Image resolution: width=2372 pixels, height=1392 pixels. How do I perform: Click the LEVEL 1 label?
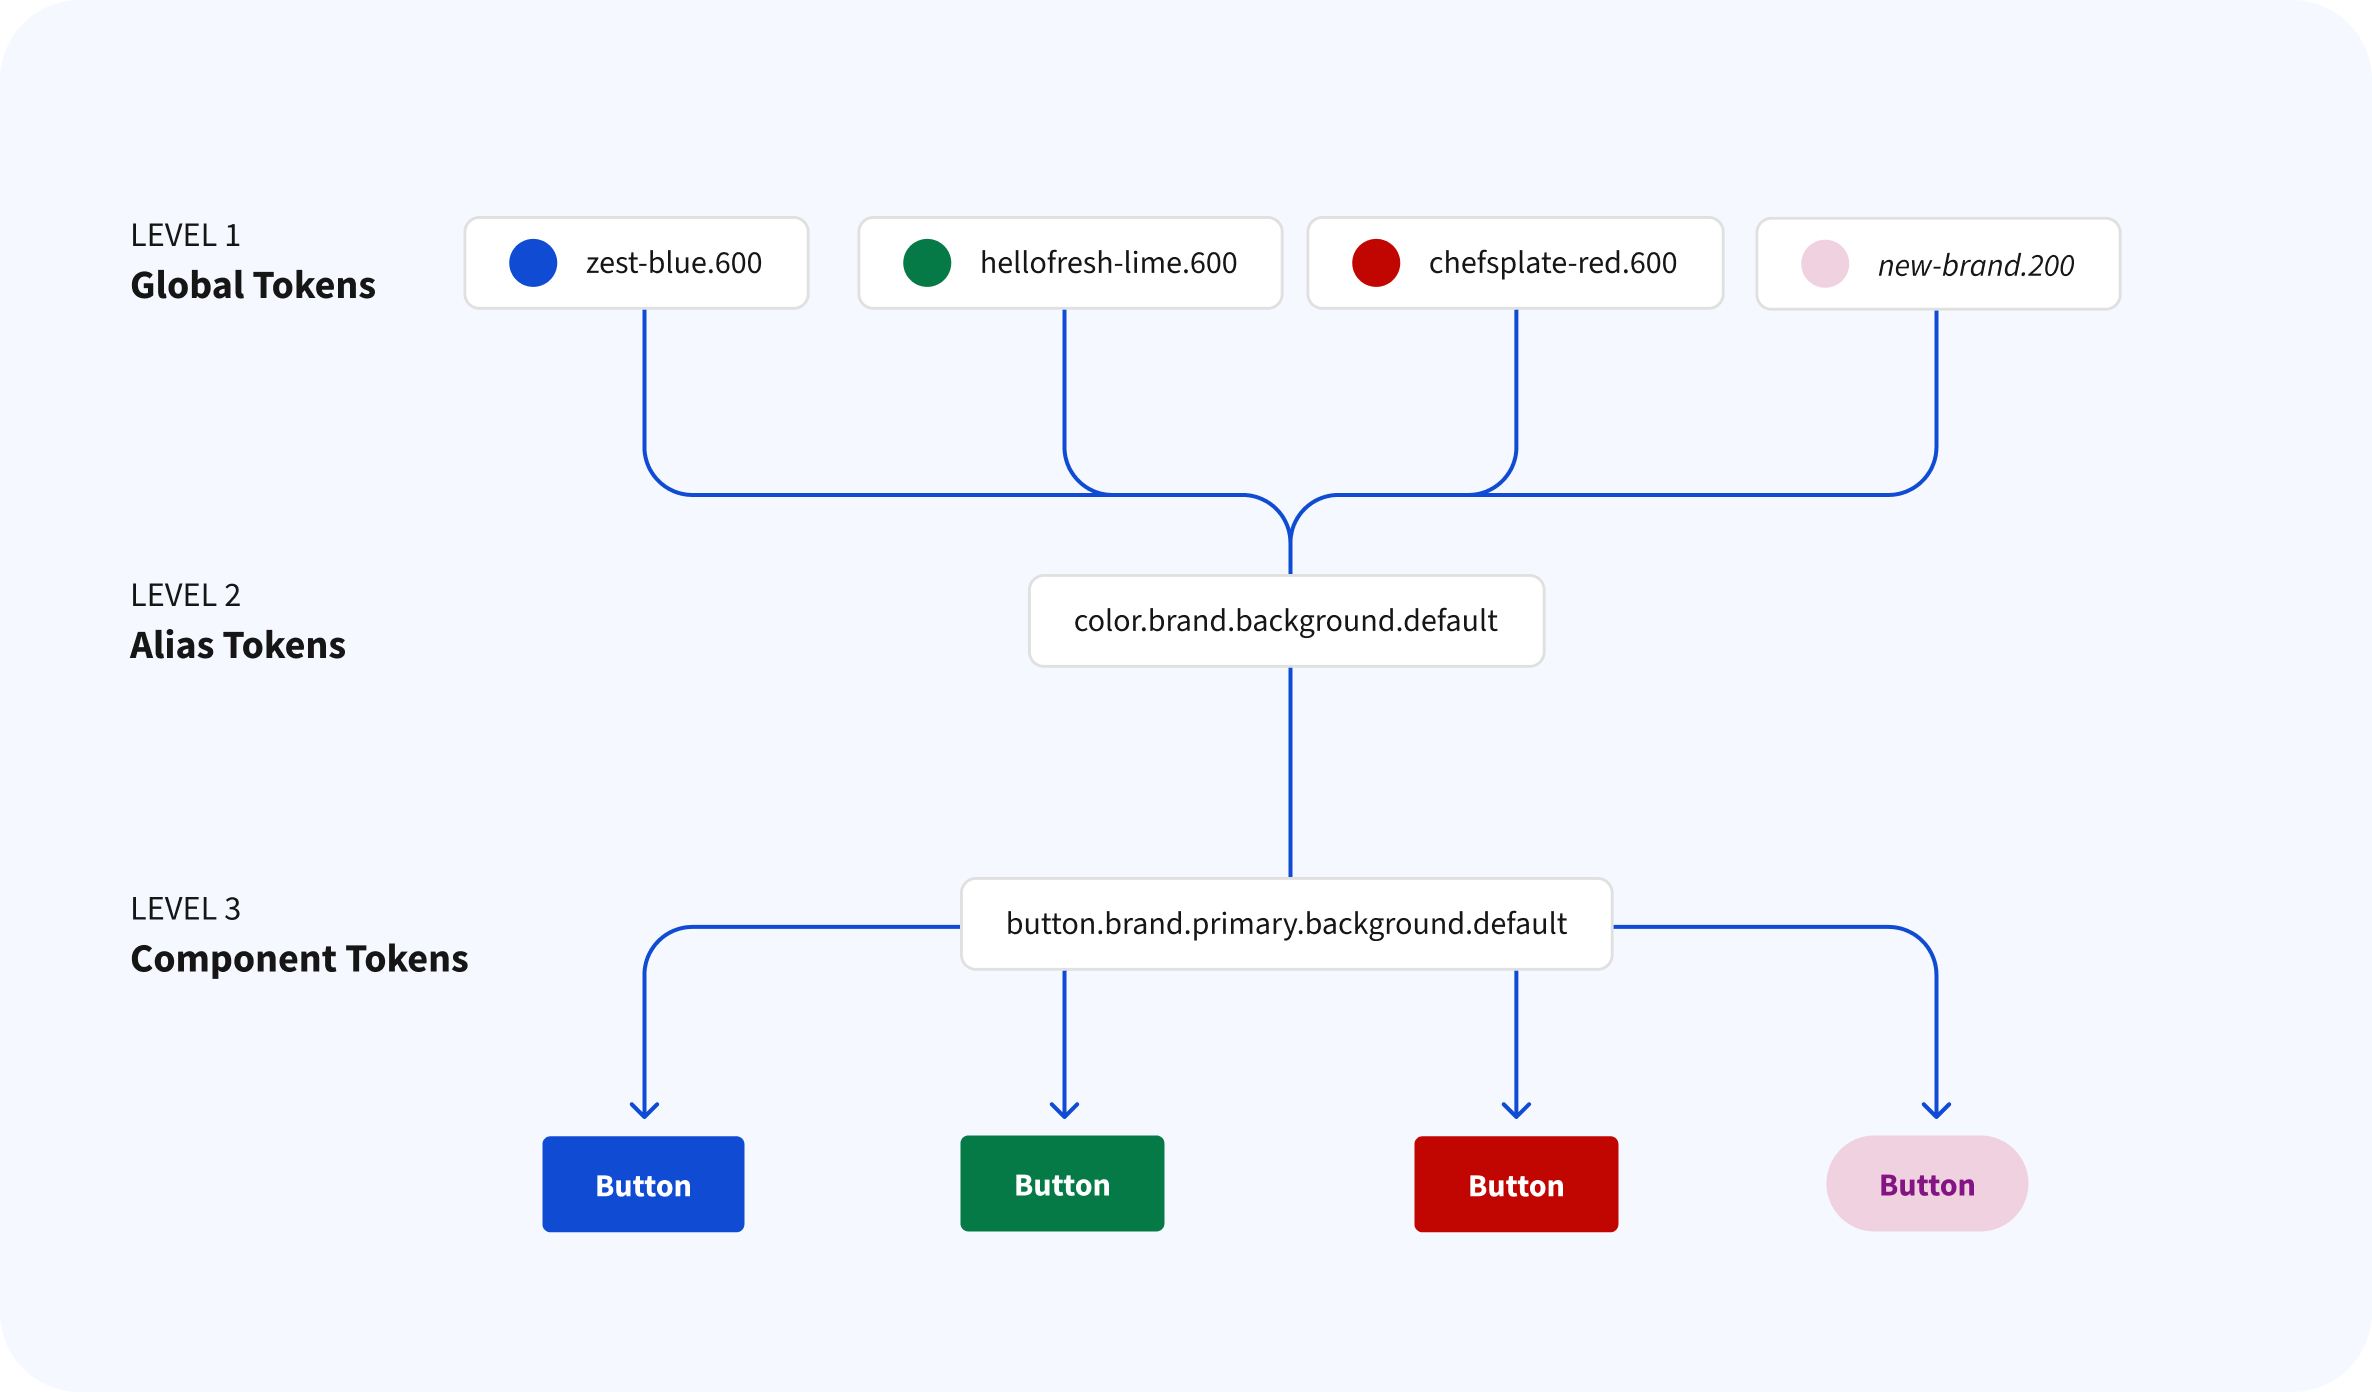click(186, 236)
